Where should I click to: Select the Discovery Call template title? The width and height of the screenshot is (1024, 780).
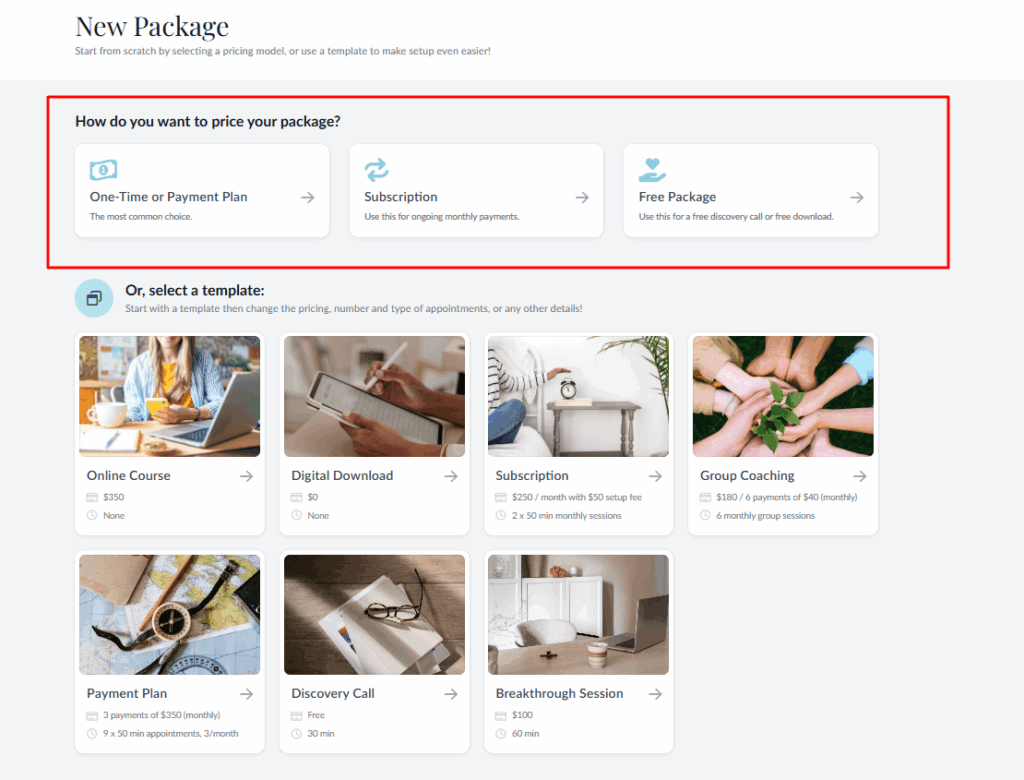333,694
